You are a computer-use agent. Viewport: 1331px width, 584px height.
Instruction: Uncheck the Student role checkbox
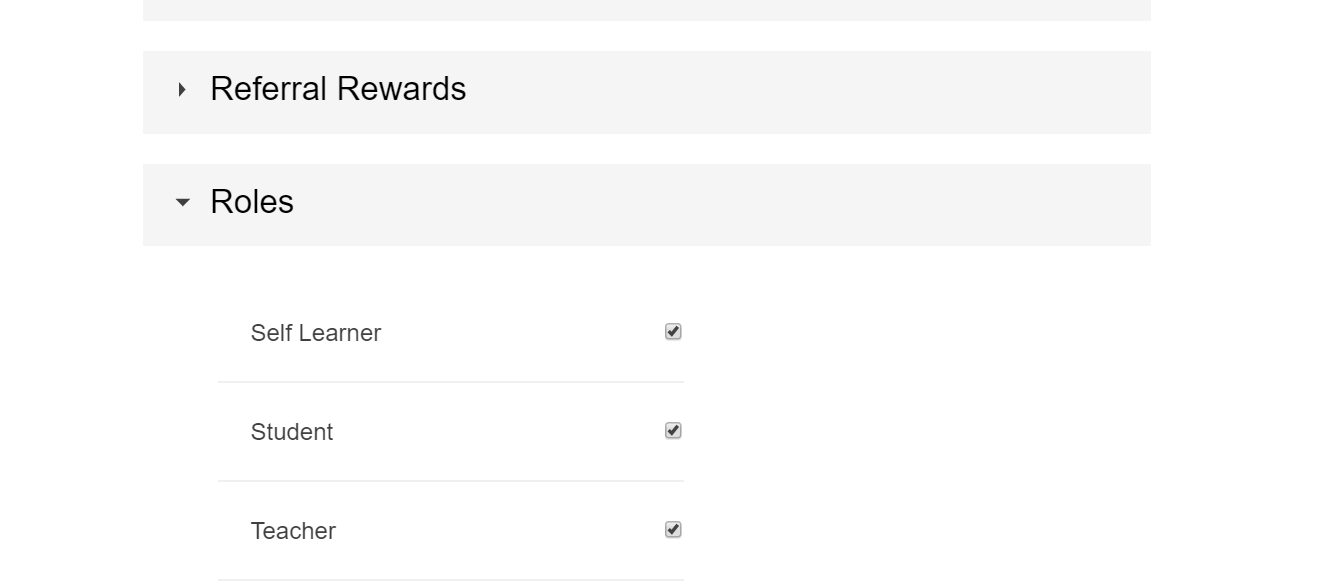coord(673,430)
